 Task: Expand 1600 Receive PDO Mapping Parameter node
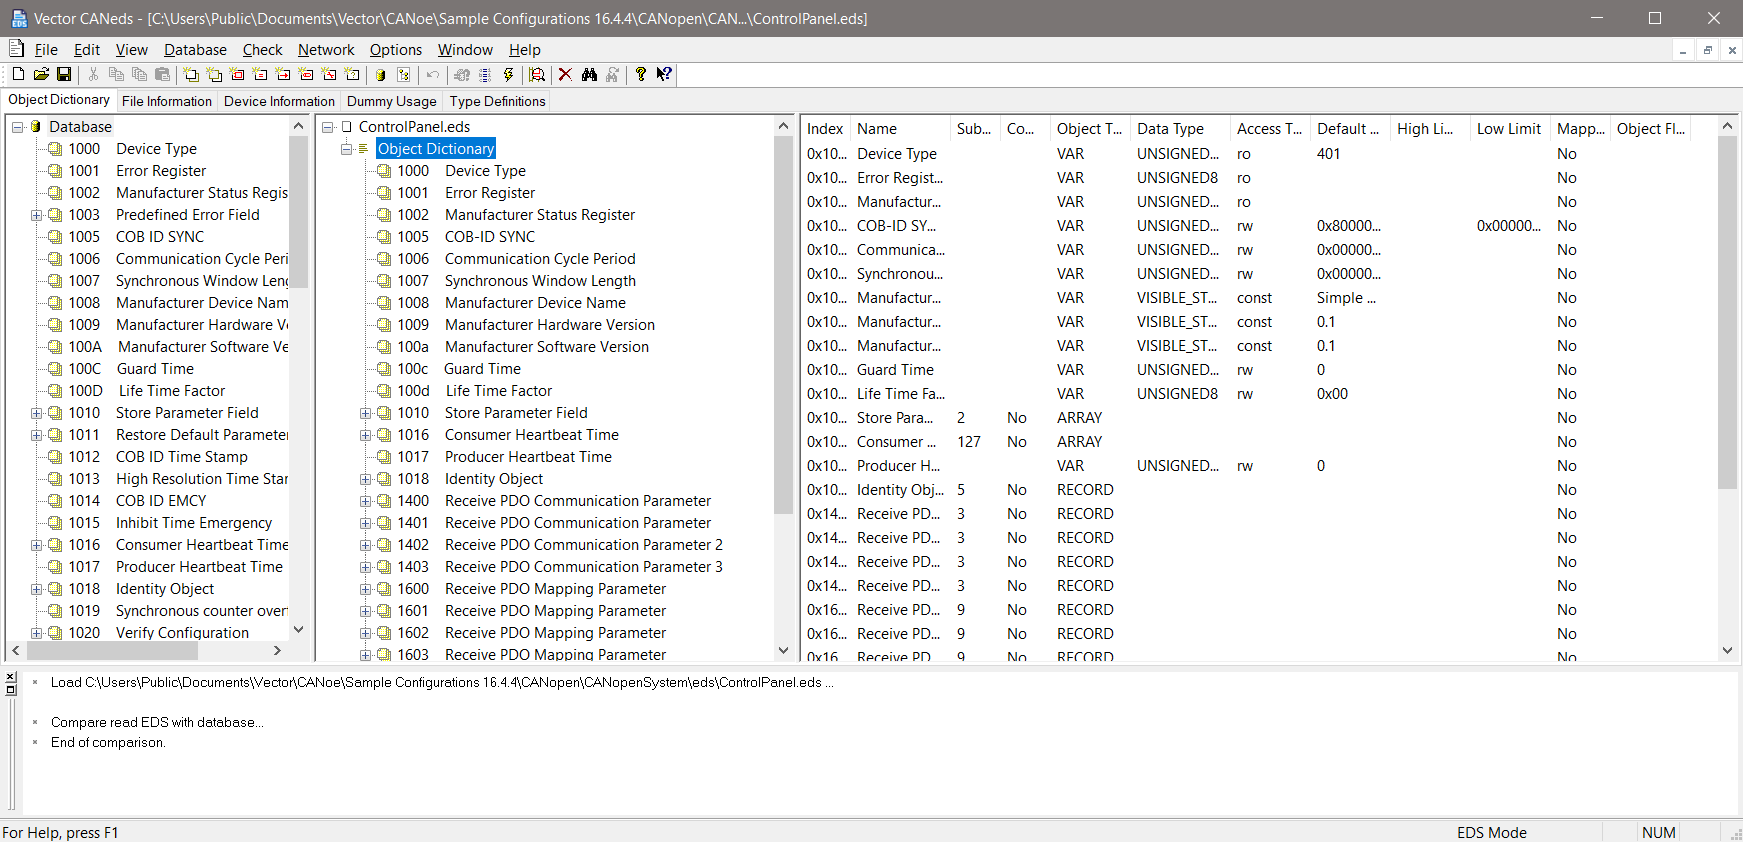tap(366, 589)
